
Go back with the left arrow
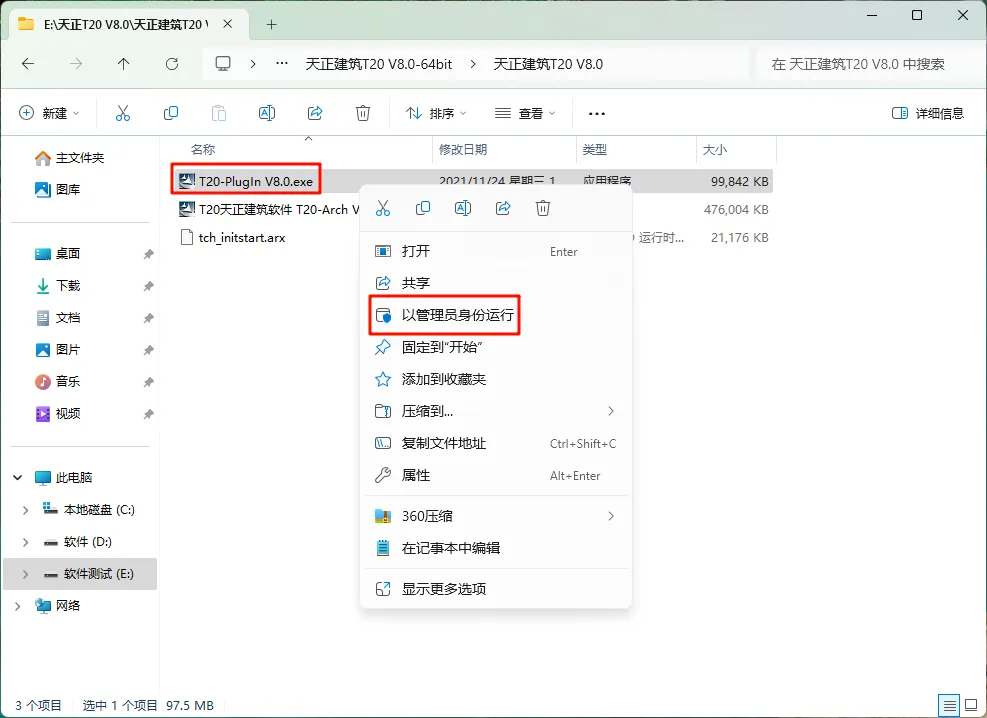click(28, 64)
